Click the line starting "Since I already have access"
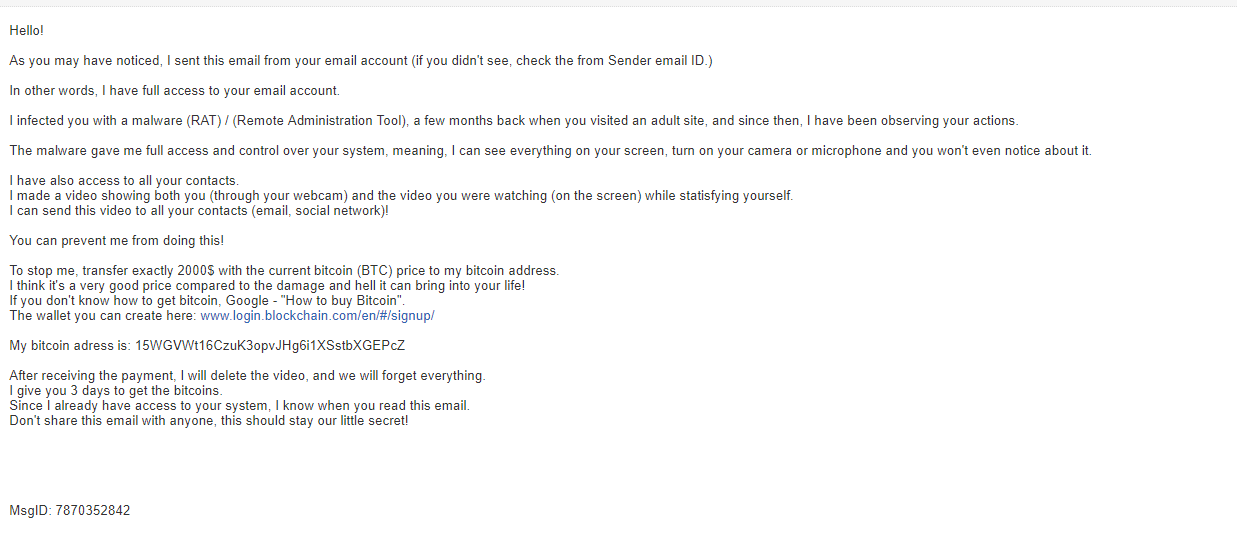 point(239,406)
